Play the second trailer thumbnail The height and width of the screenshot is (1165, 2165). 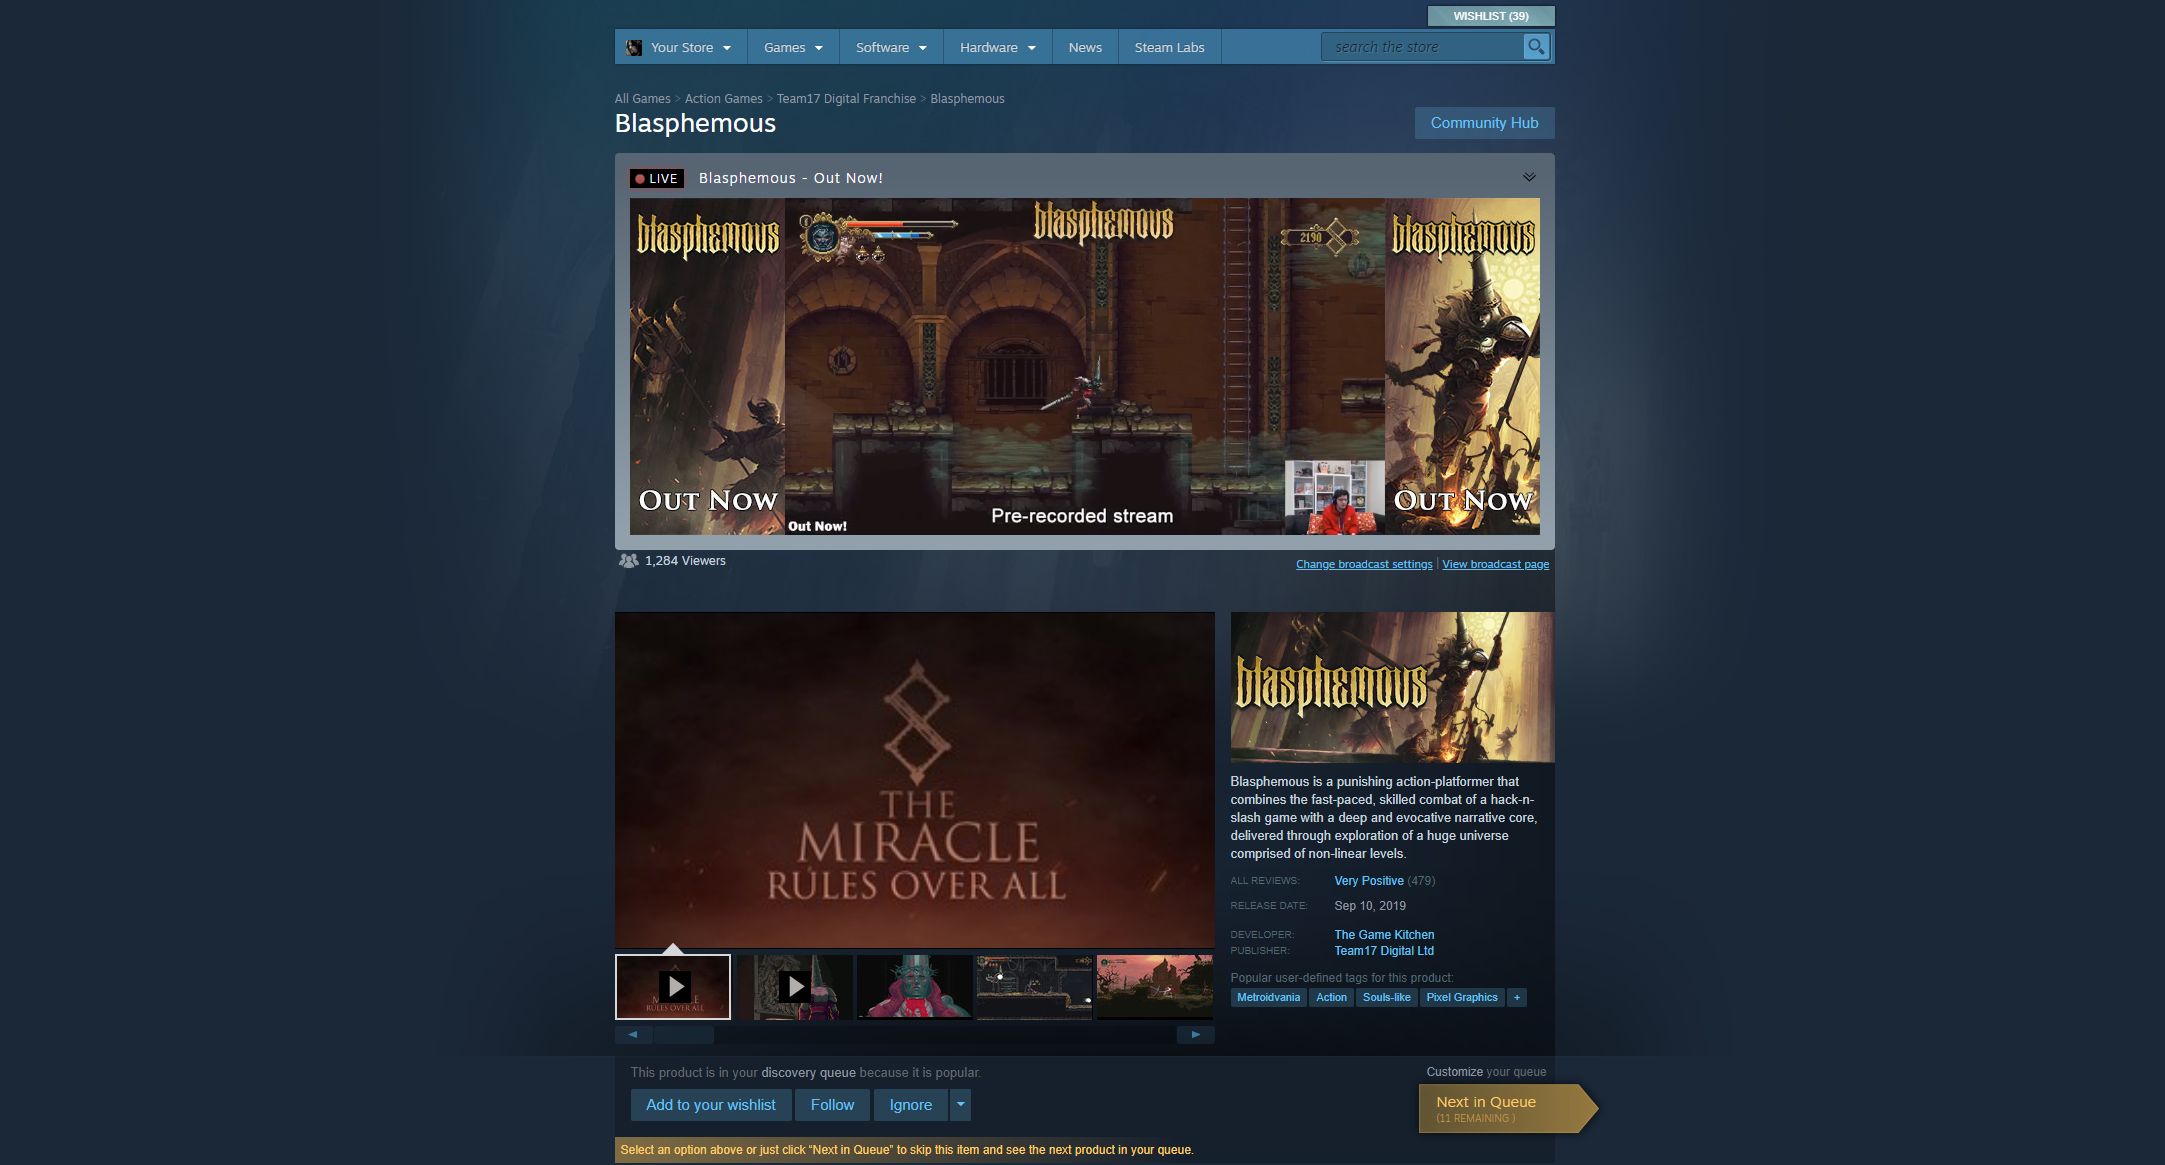[795, 987]
